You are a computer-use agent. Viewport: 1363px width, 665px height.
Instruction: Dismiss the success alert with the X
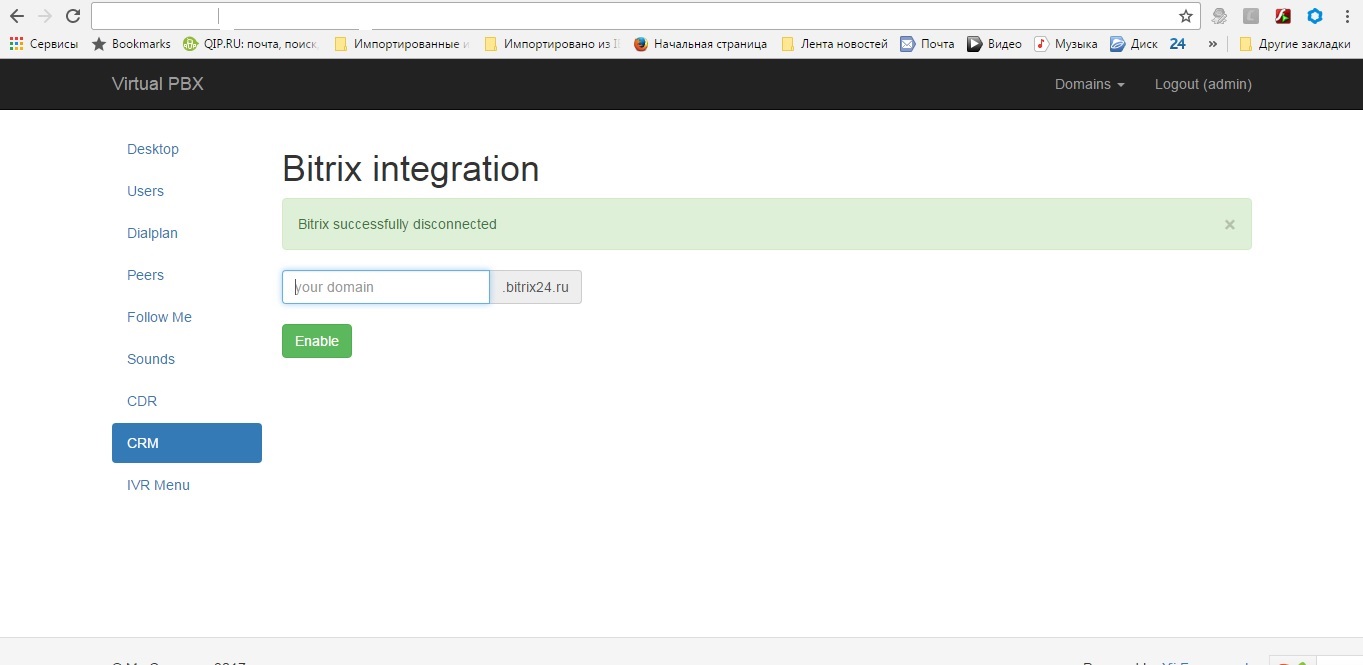pyautogui.click(x=1230, y=225)
